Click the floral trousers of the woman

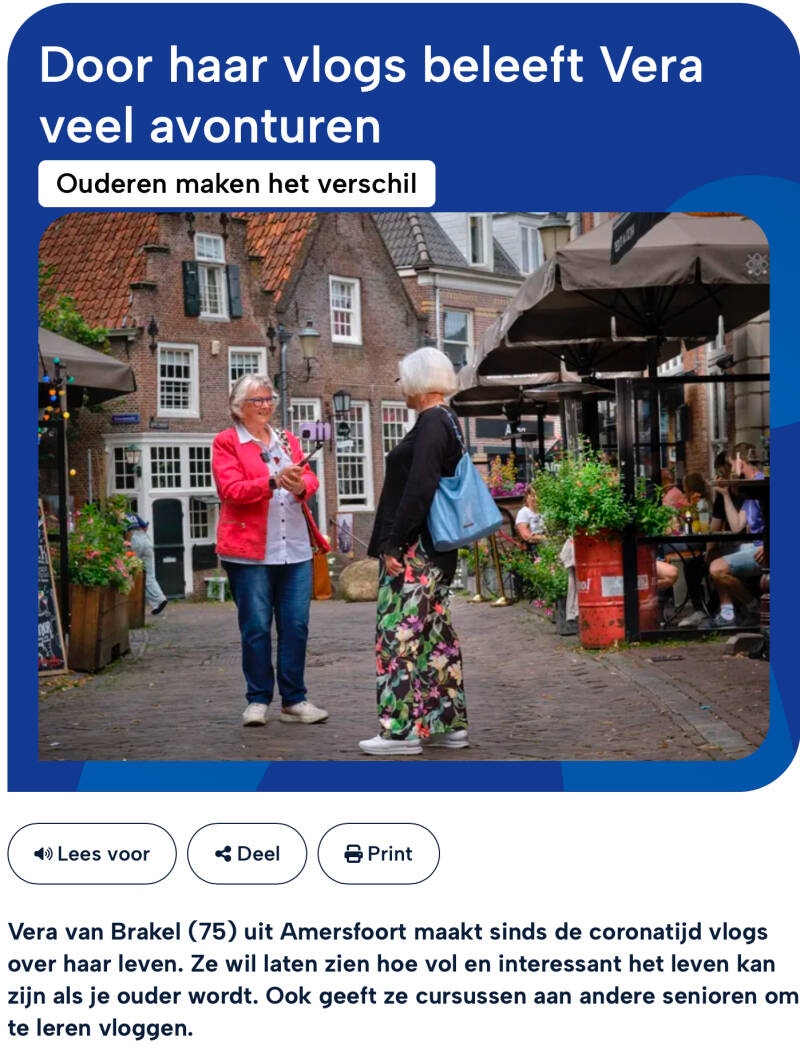click(x=420, y=641)
